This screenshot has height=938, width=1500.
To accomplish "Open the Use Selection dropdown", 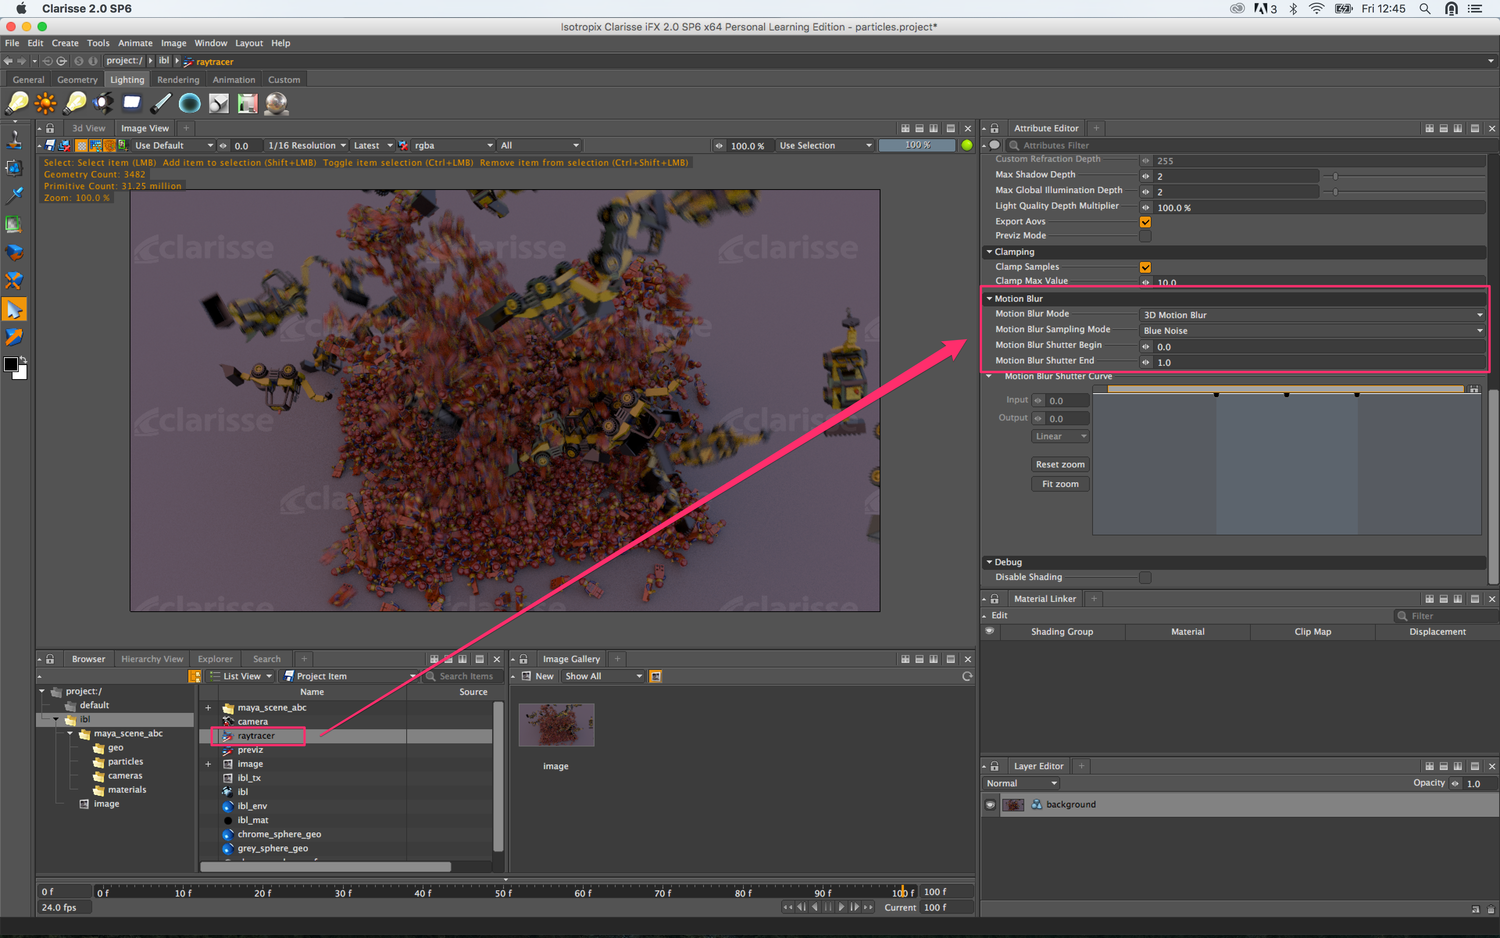I will 825,146.
